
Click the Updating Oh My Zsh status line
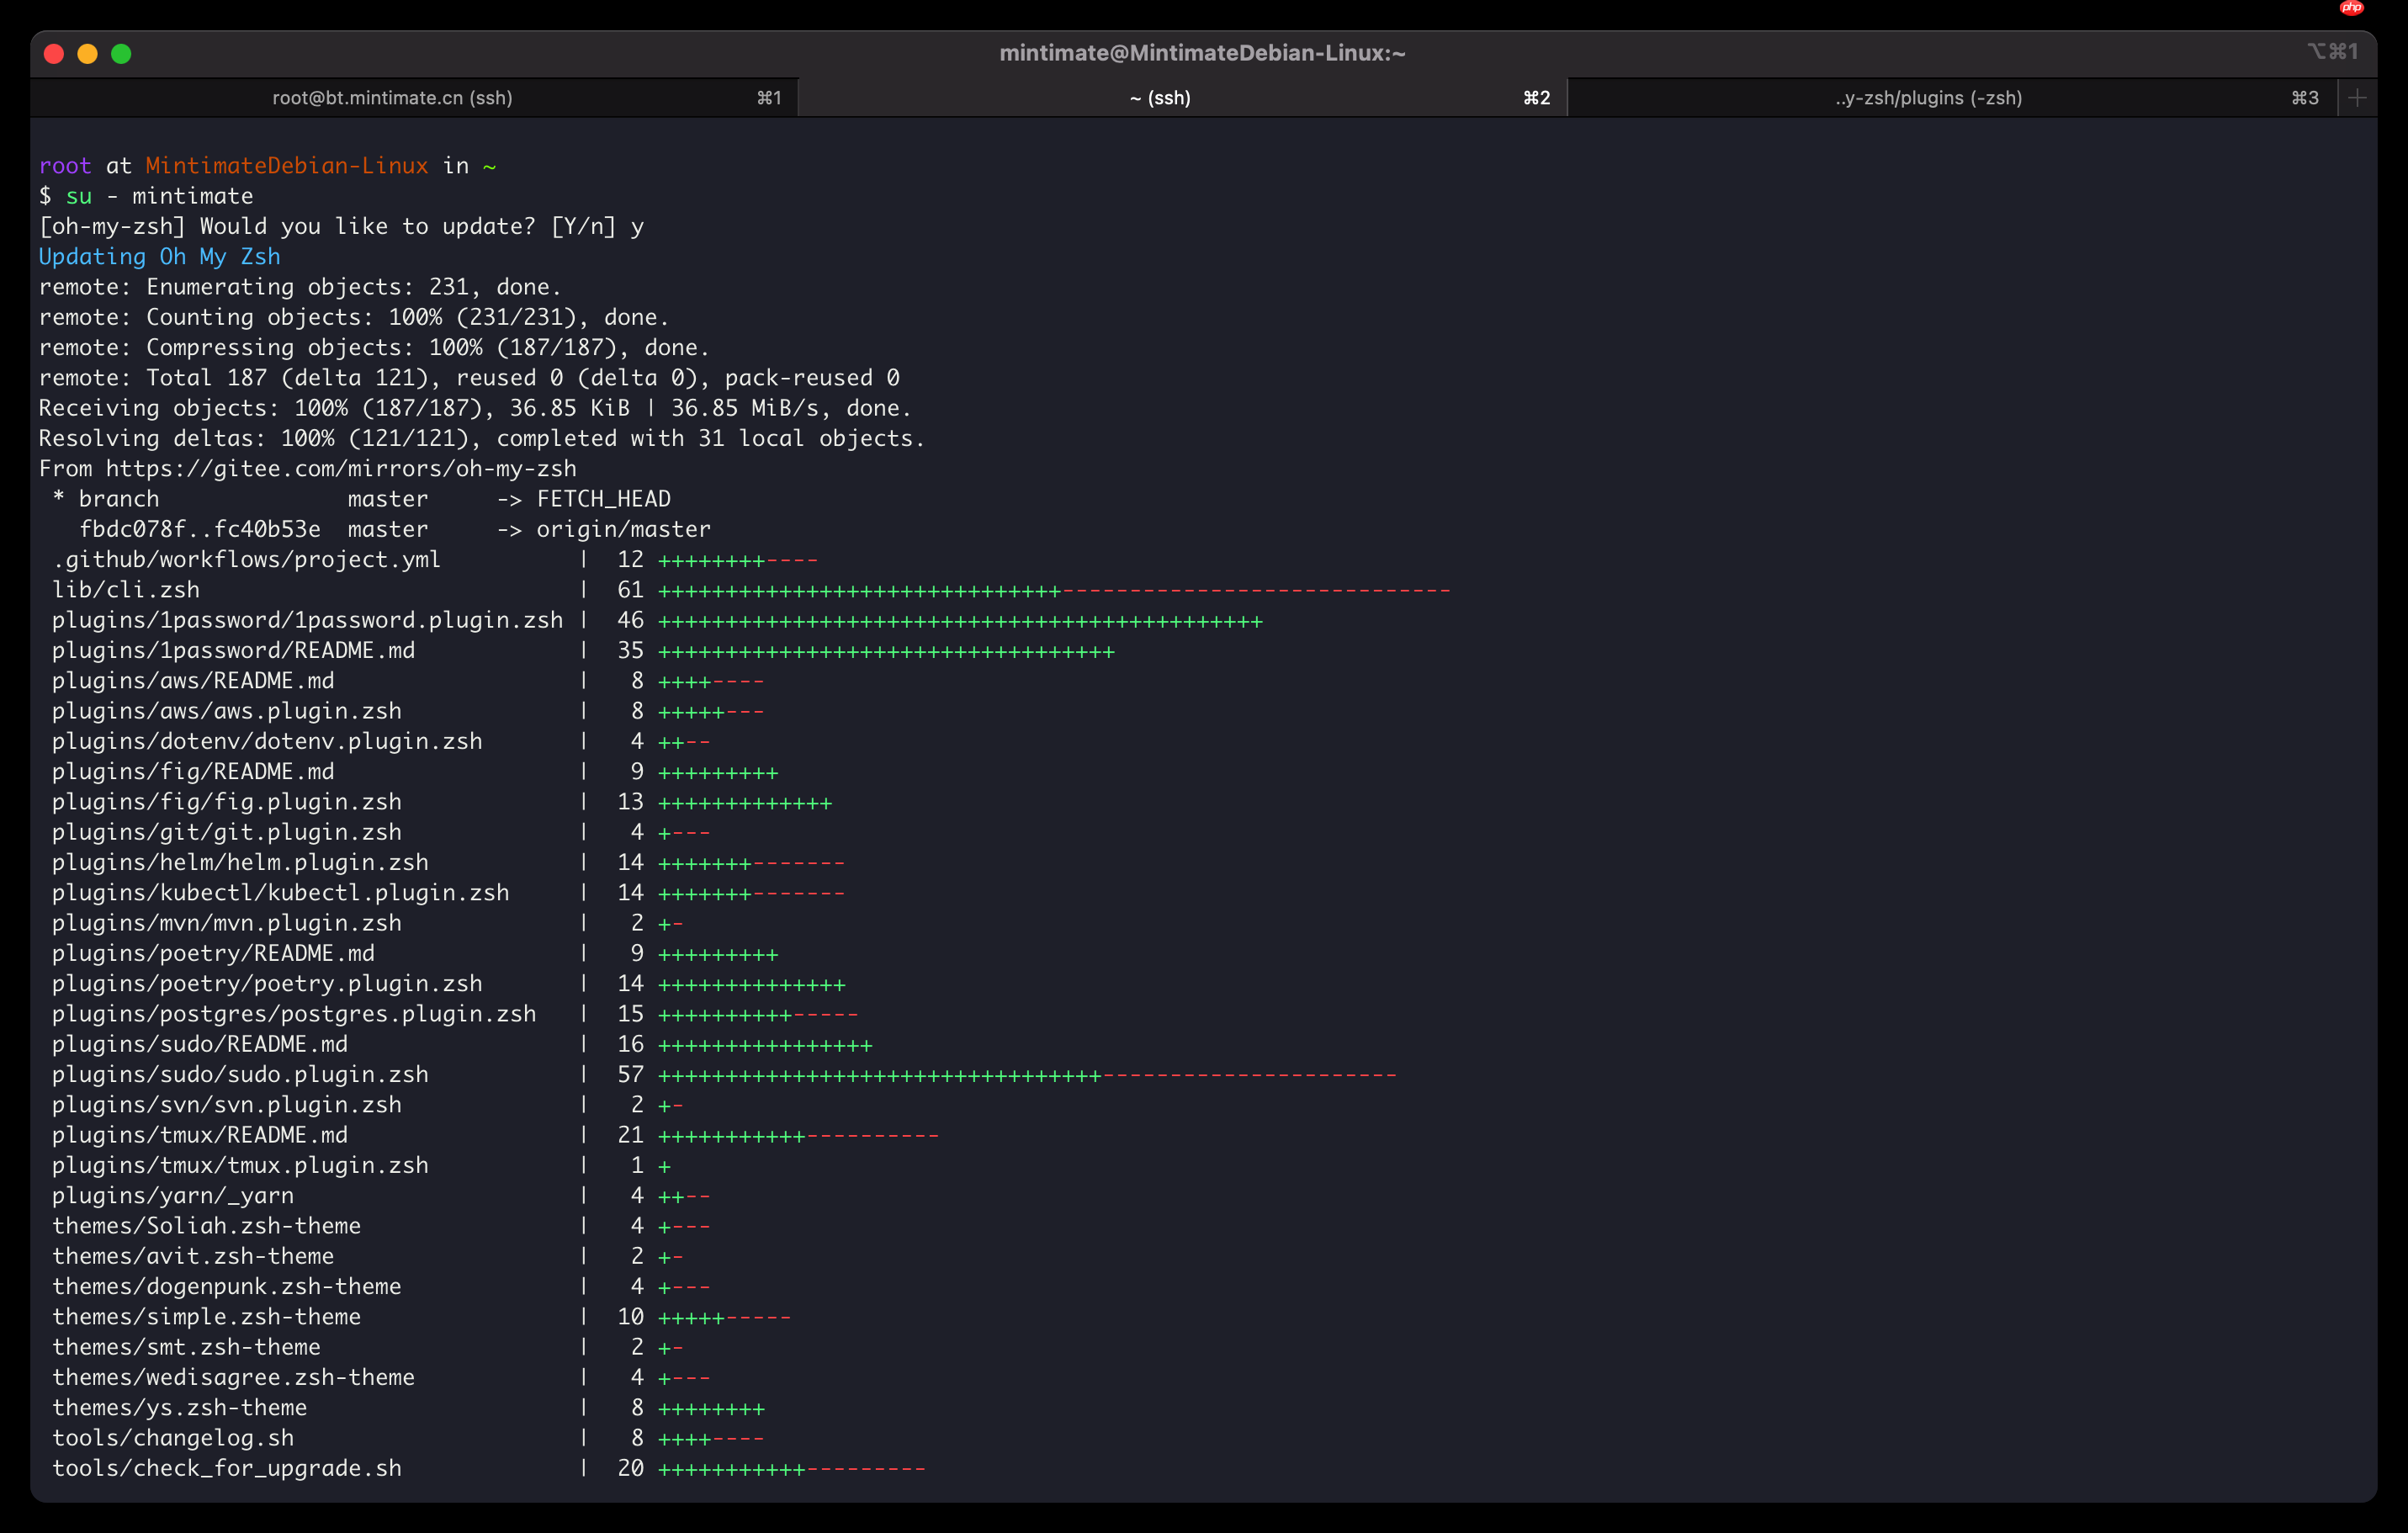[159, 256]
